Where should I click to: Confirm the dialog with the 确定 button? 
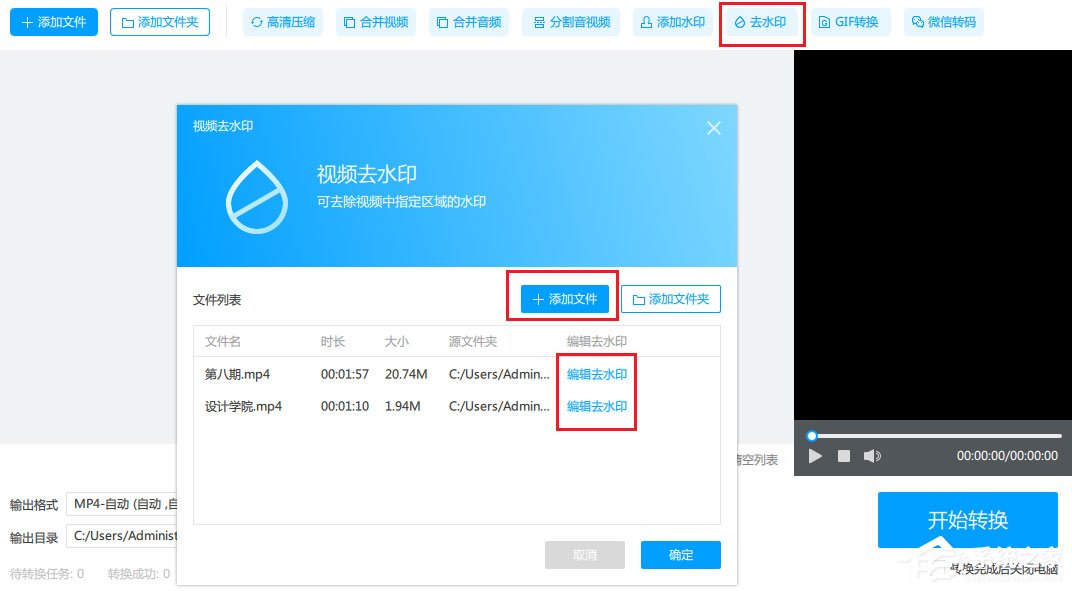coord(680,555)
